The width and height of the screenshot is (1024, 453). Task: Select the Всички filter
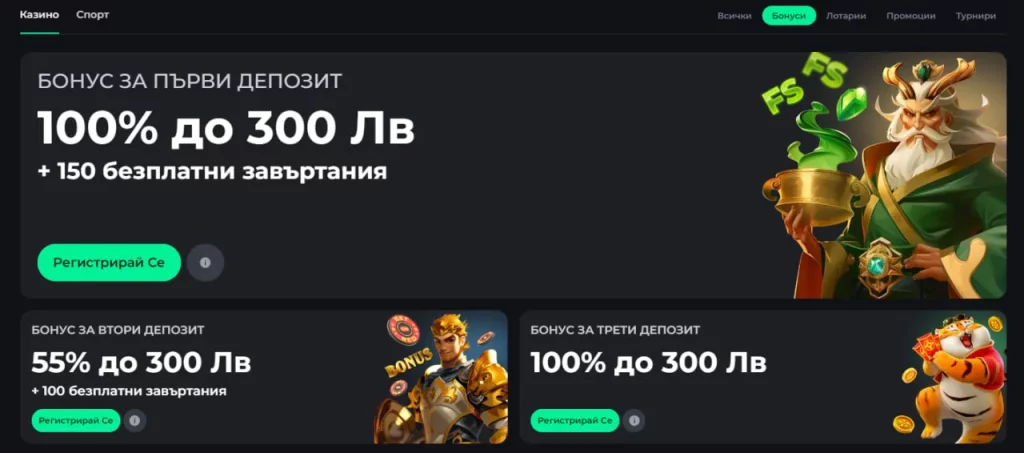click(x=734, y=16)
